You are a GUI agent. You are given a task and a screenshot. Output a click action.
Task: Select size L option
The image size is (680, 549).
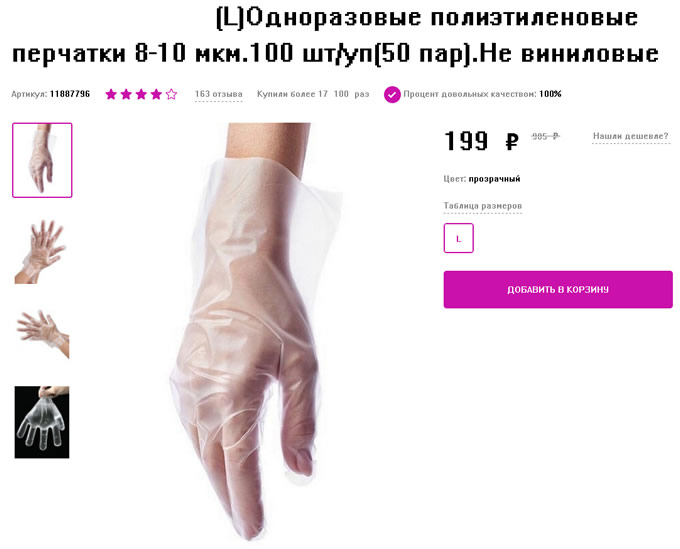point(458,238)
